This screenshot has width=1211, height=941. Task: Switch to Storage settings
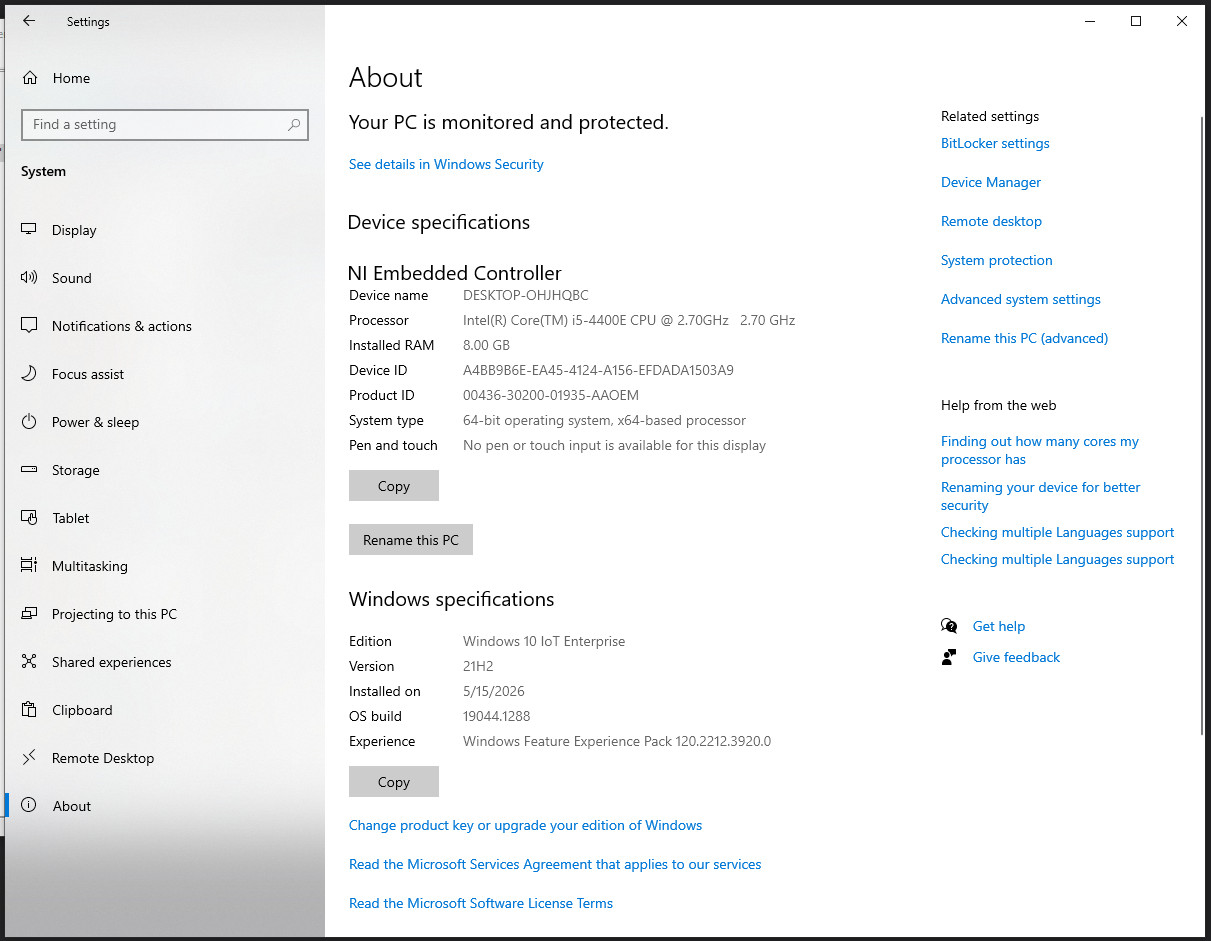pos(76,470)
